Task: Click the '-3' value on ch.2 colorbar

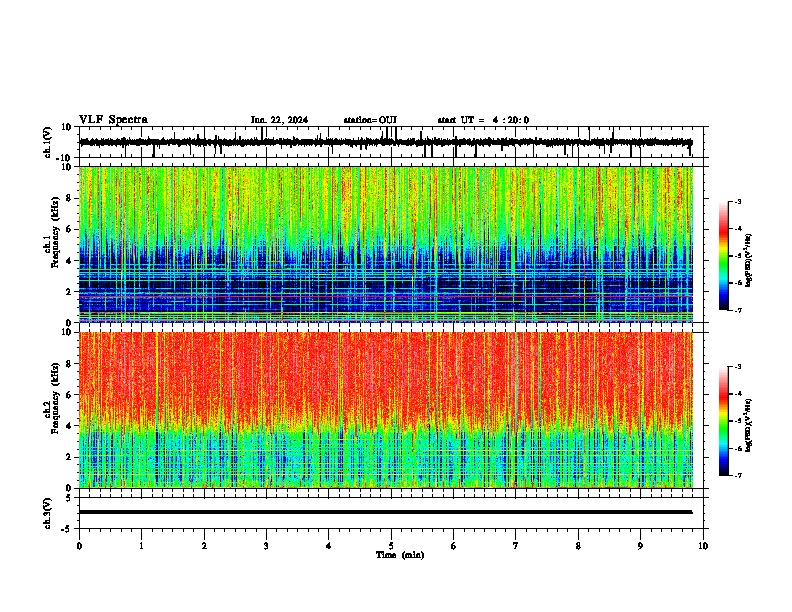Action: [x=737, y=367]
